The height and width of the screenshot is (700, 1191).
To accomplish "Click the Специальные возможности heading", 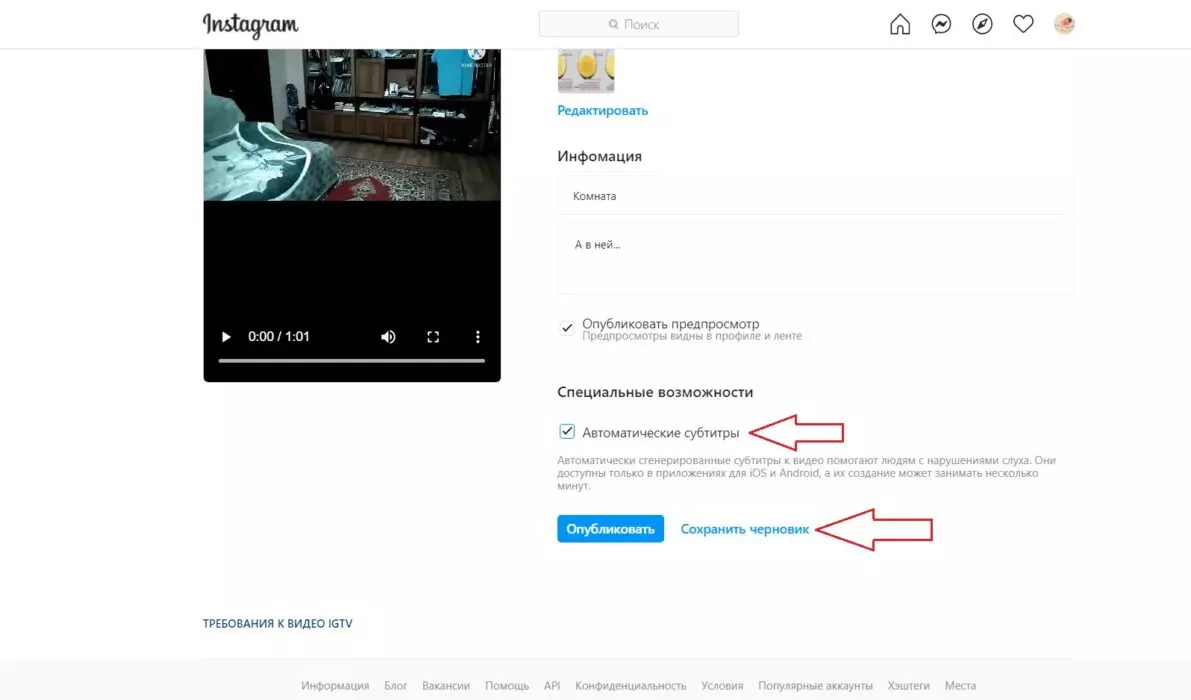I will coord(655,392).
